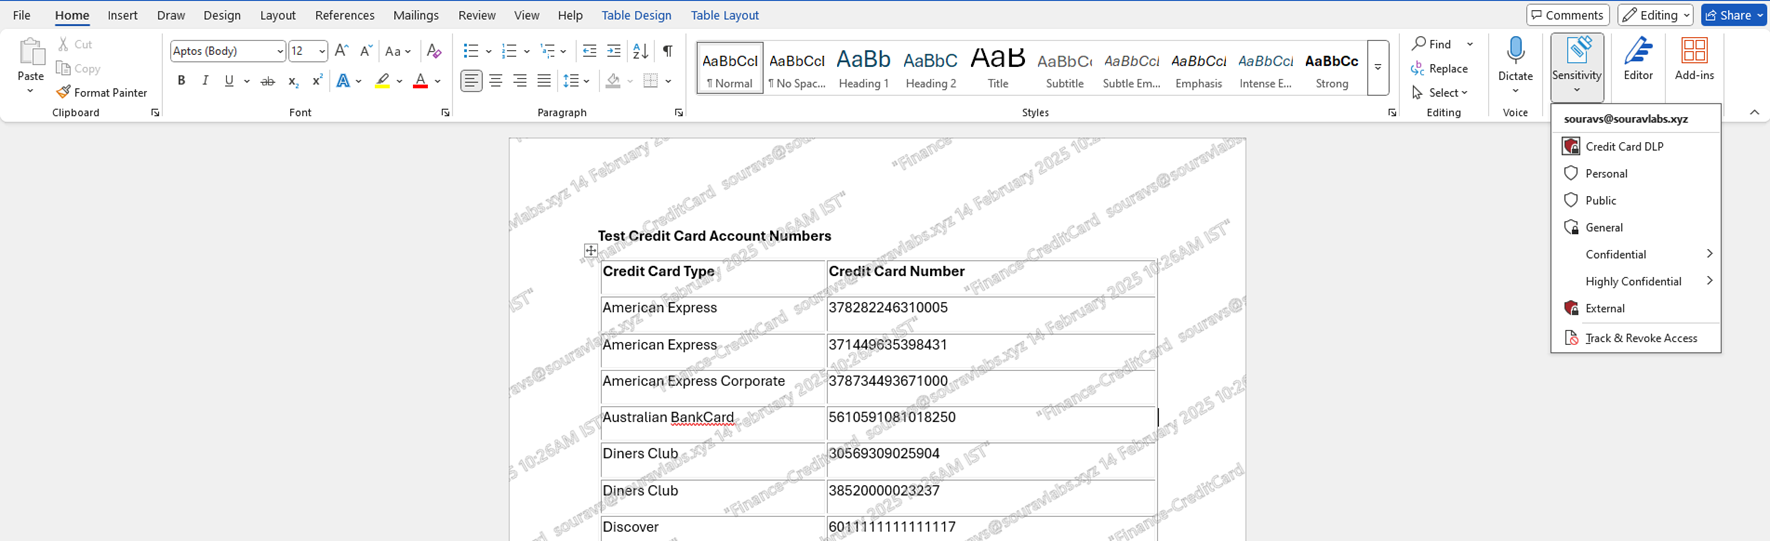Screen dimensions: 1770x541
Task: Open the font size dropdown
Action: coord(322,51)
